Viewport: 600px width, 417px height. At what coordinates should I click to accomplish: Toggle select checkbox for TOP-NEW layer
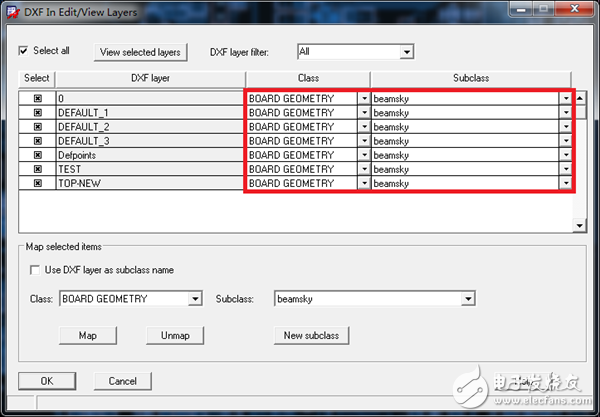[x=38, y=183]
